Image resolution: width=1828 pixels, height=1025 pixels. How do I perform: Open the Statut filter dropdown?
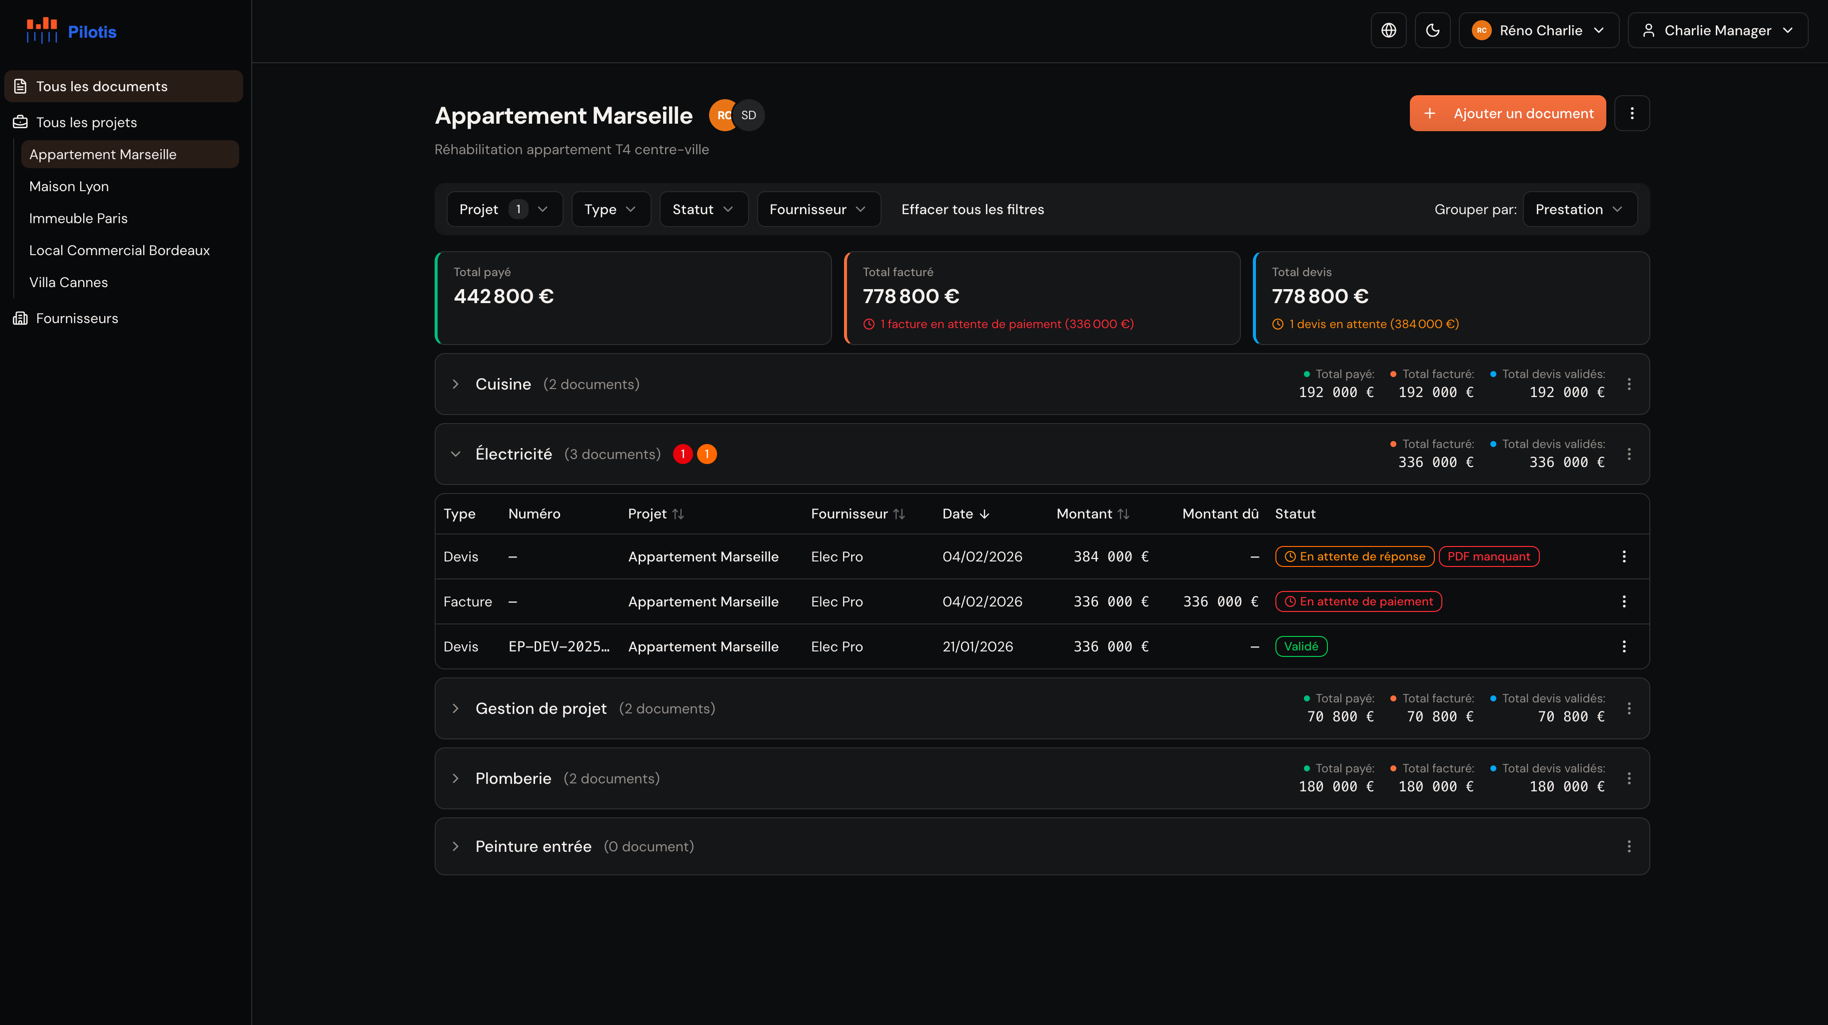pos(703,209)
